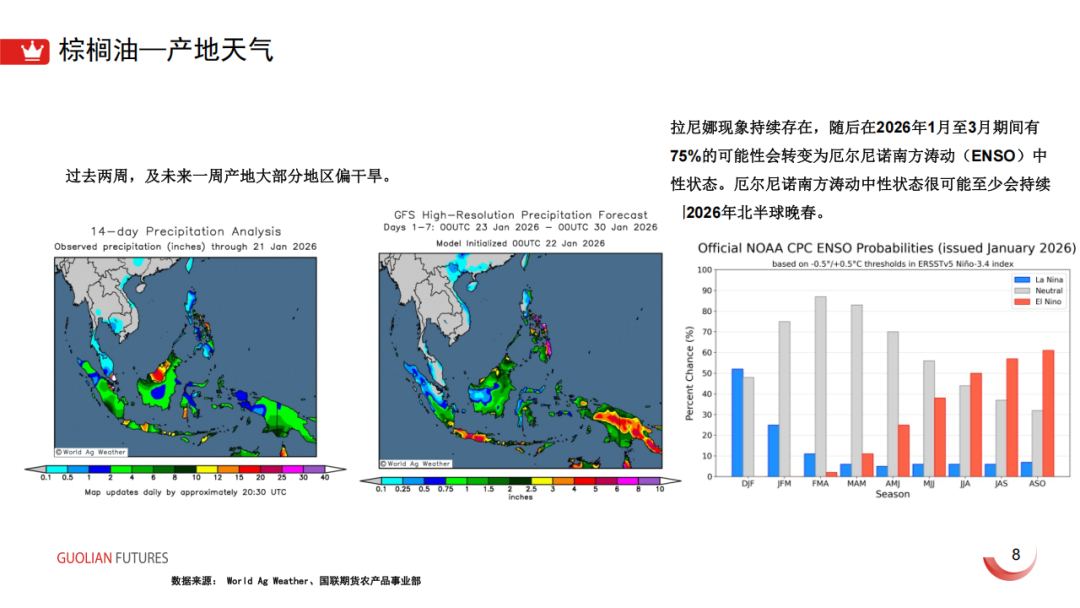This screenshot has width=1080, height=608.
Task: Click the red ASO El Nino bar
Action: [1048, 413]
